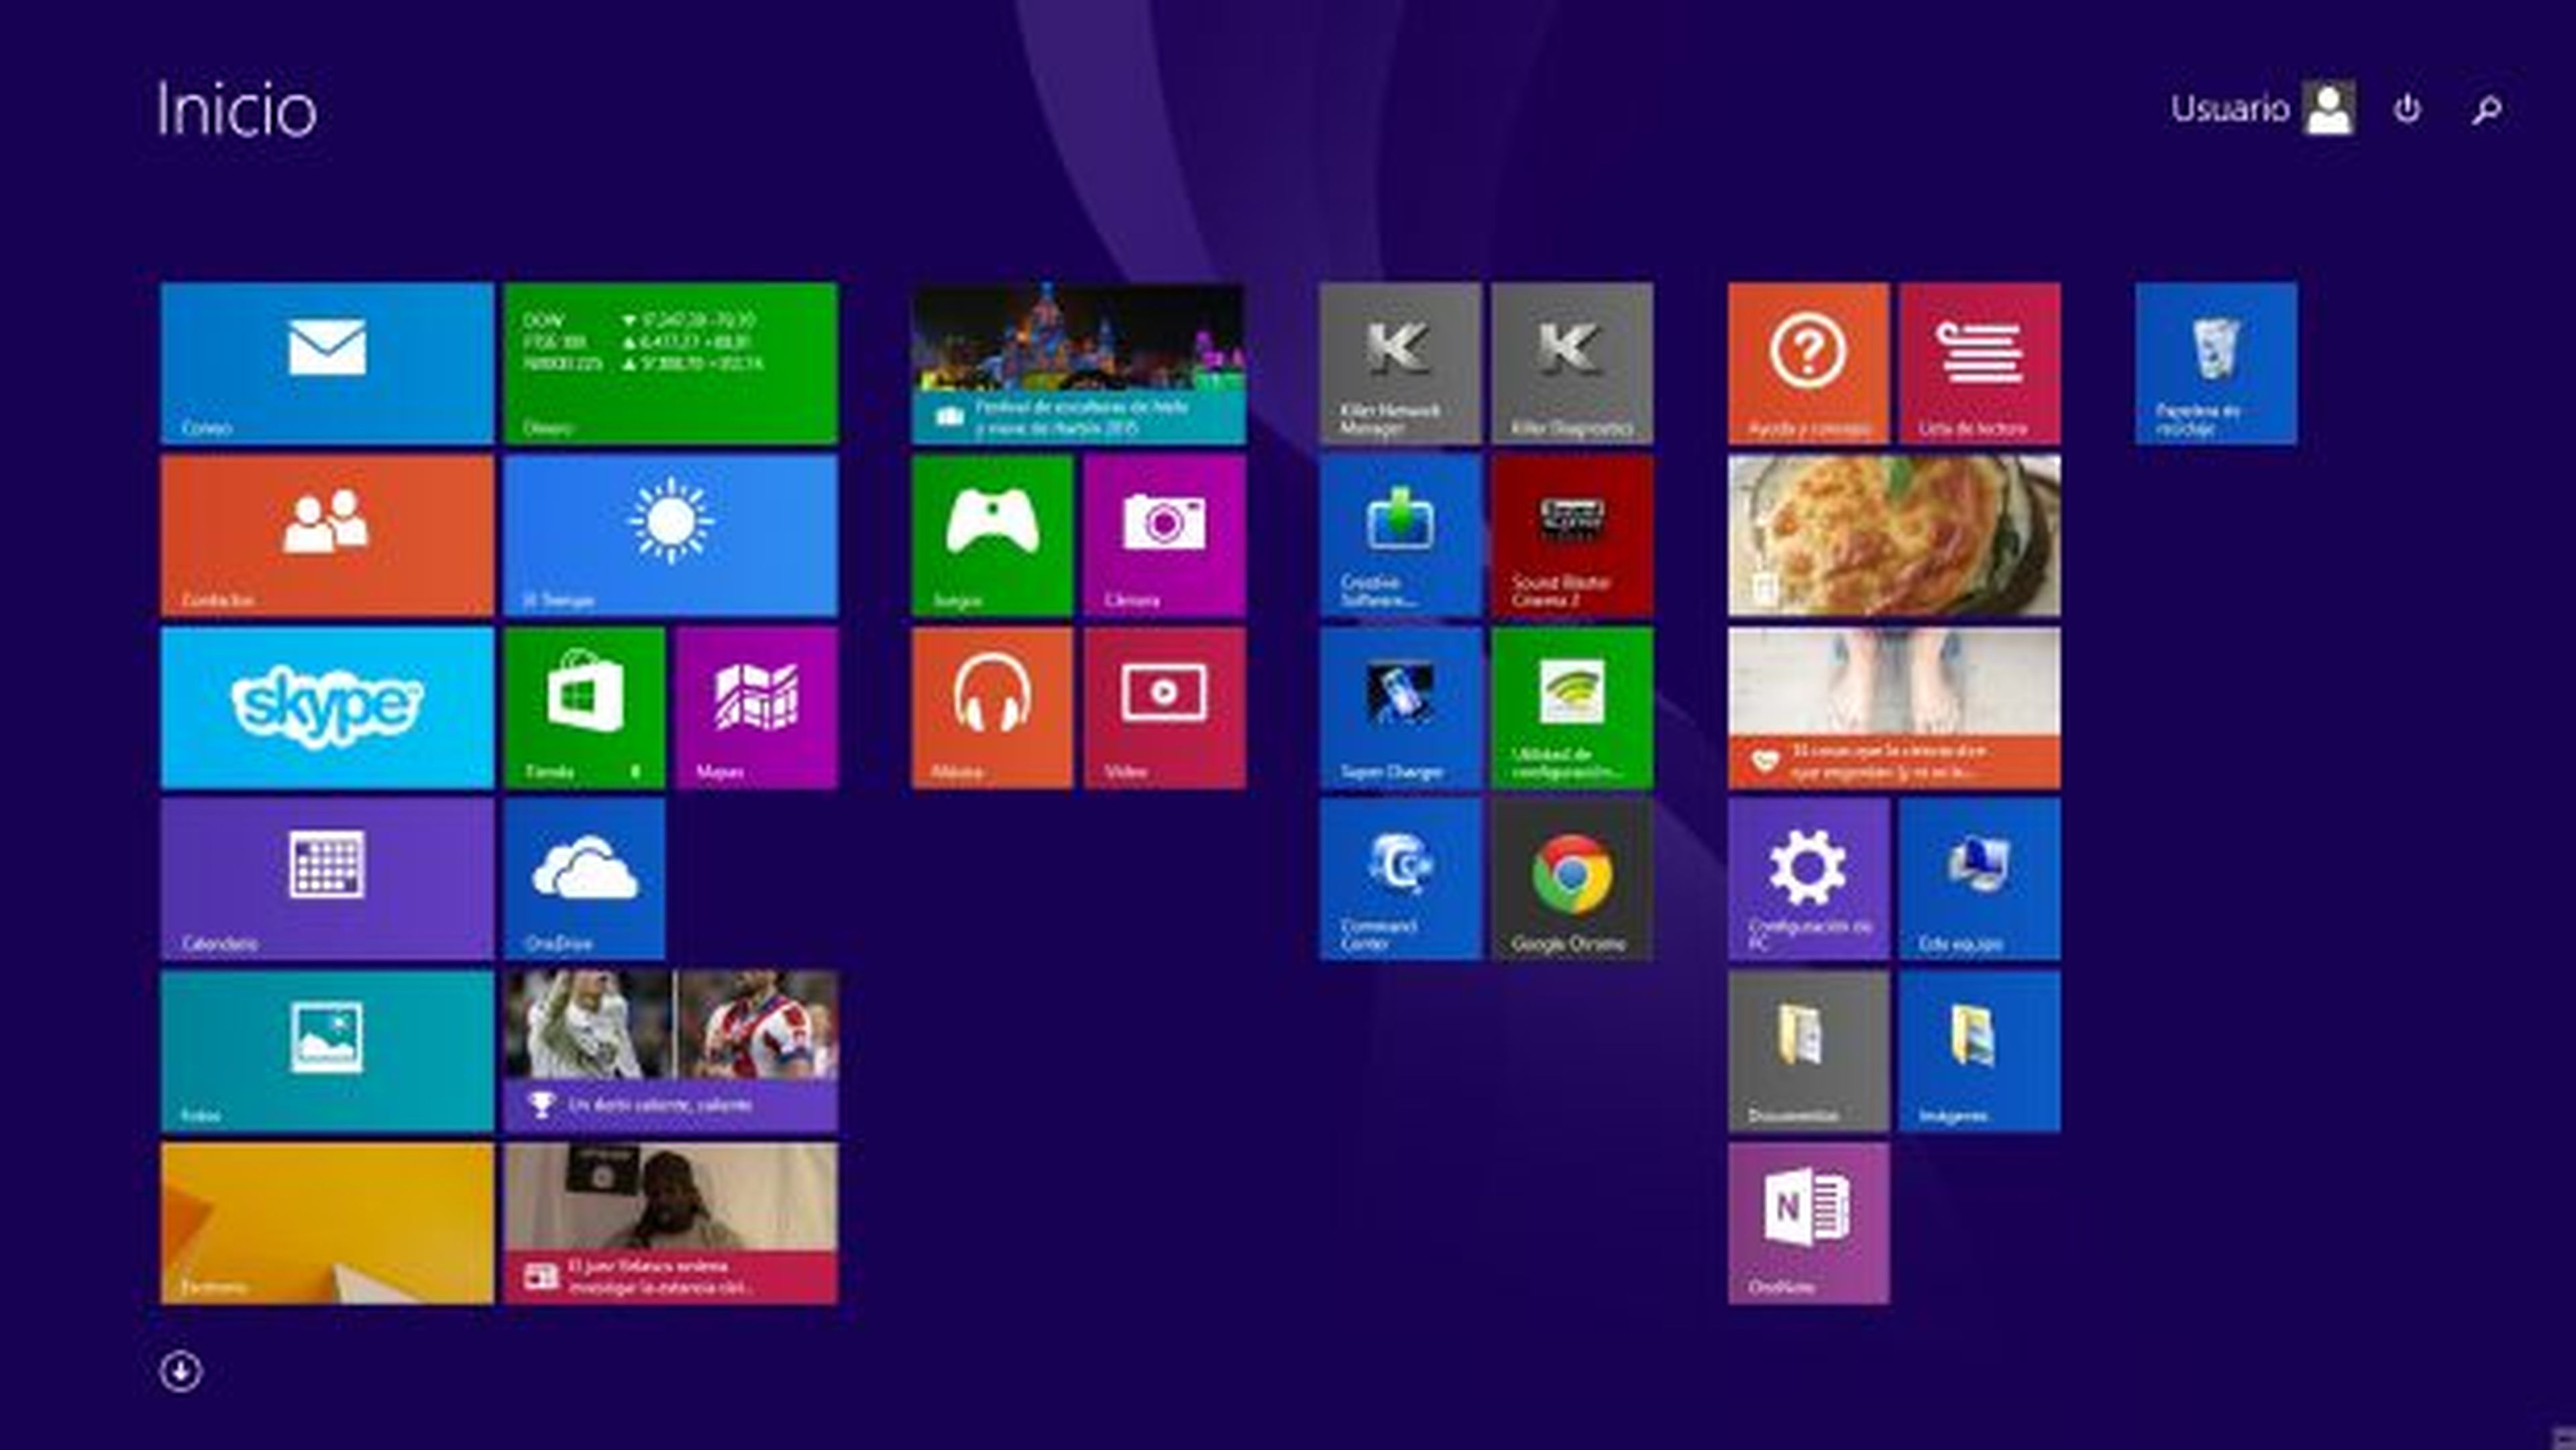Show all apps with down arrow
This screenshot has width=2576, height=1450.
click(x=180, y=1371)
